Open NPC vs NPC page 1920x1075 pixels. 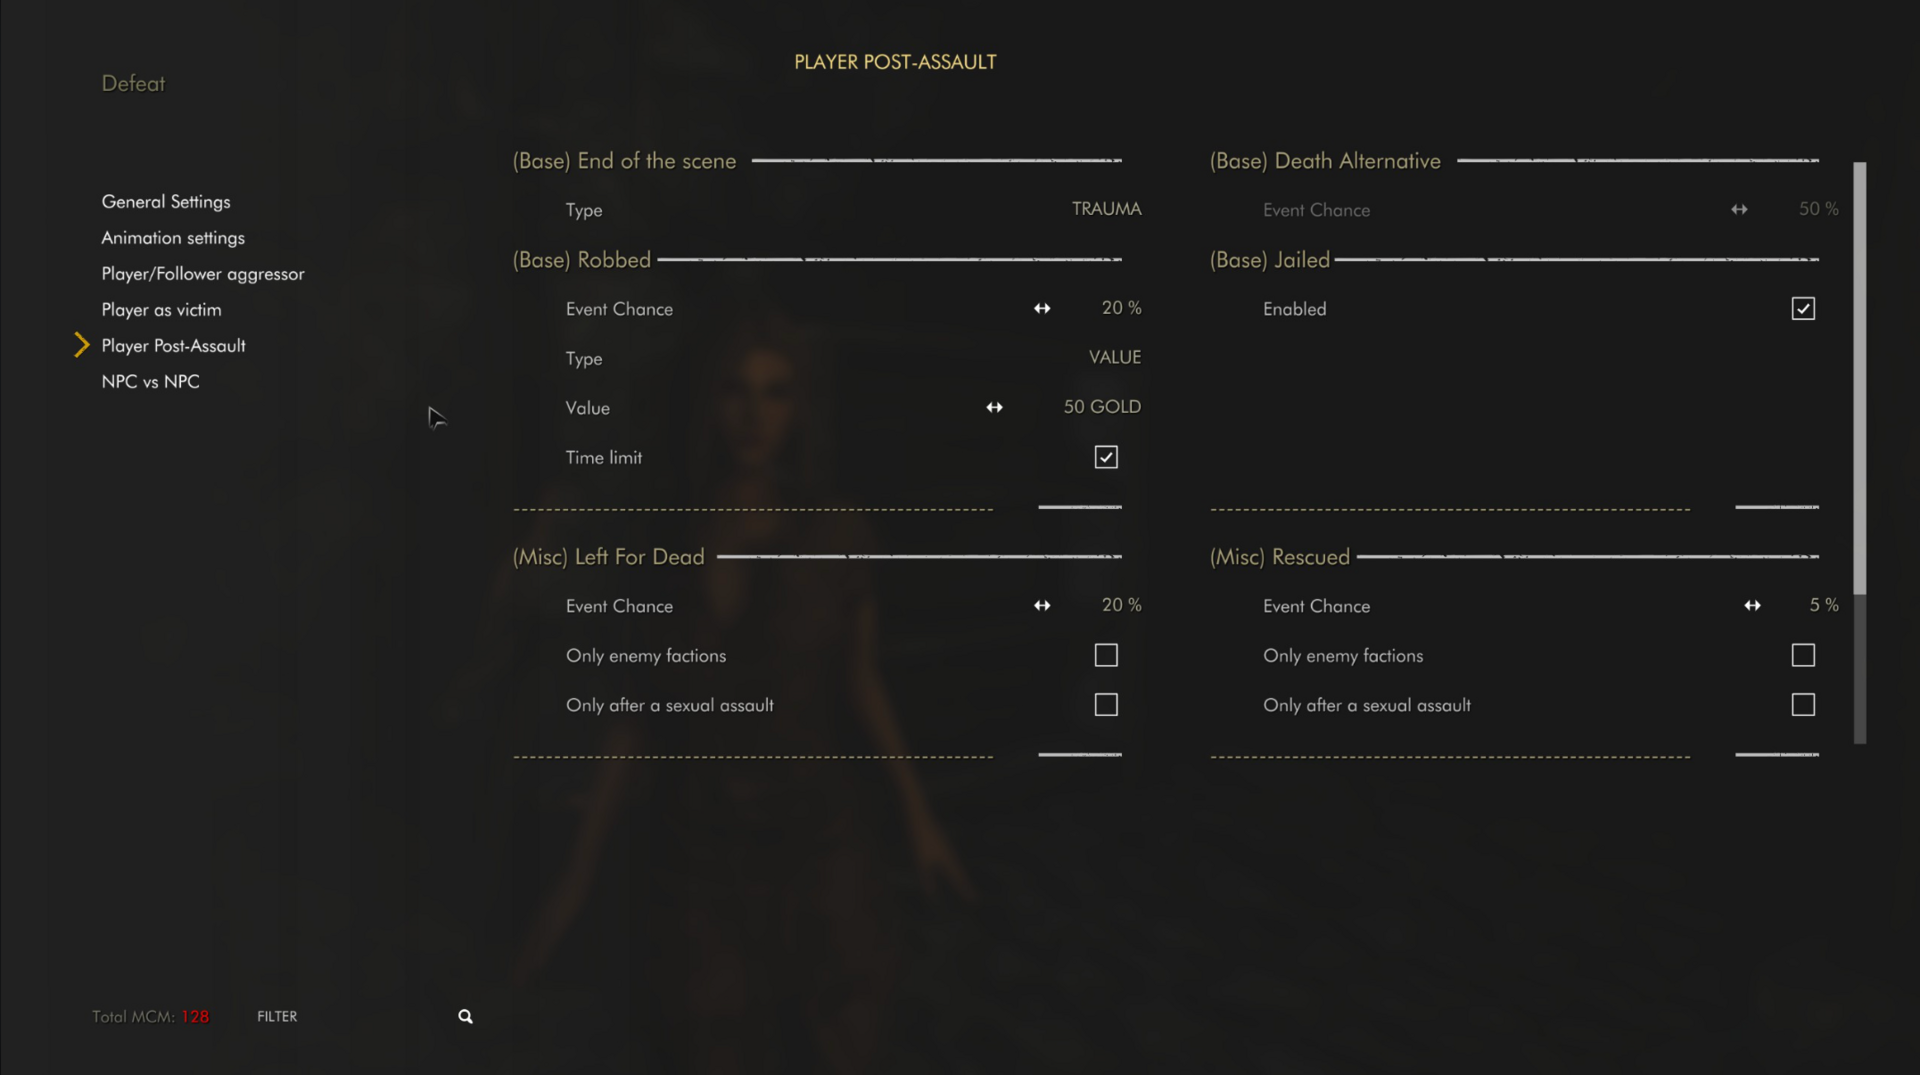pyautogui.click(x=150, y=381)
